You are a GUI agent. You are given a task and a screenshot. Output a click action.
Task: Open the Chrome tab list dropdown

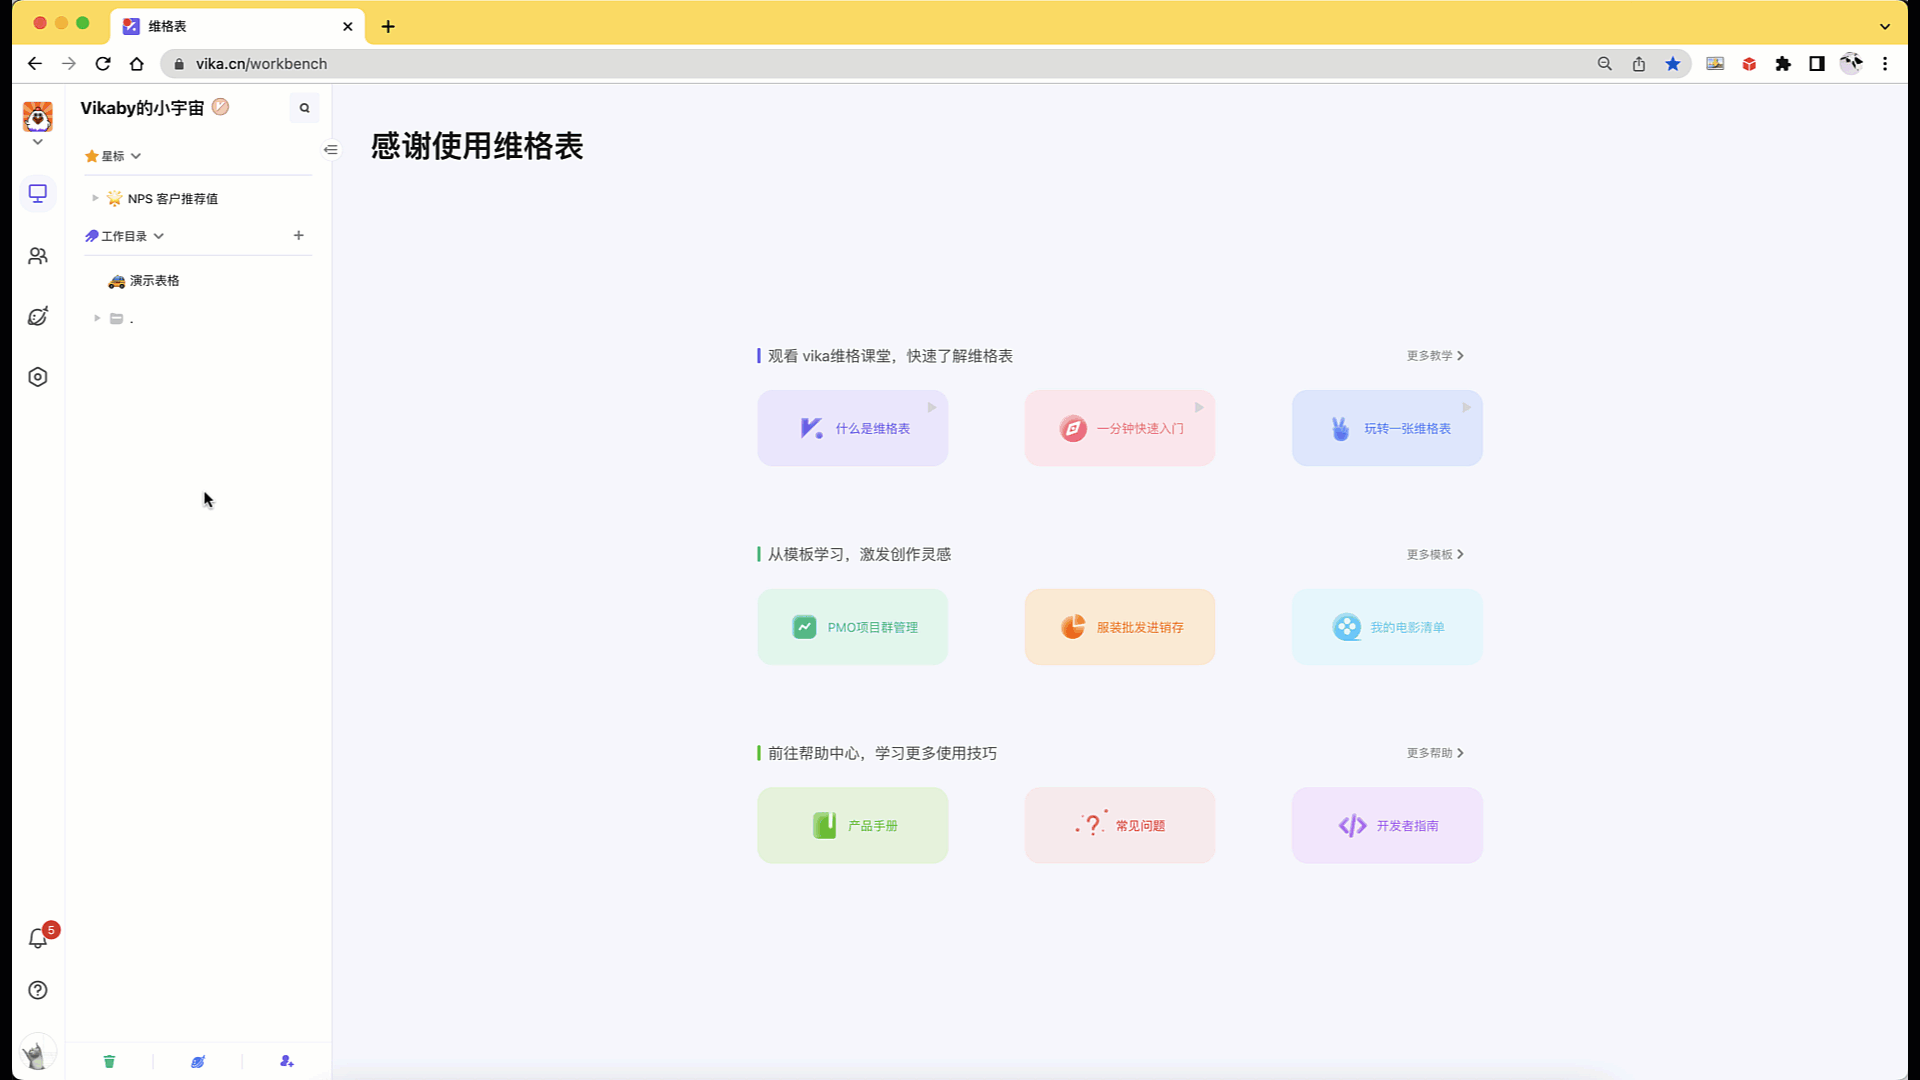(1885, 26)
